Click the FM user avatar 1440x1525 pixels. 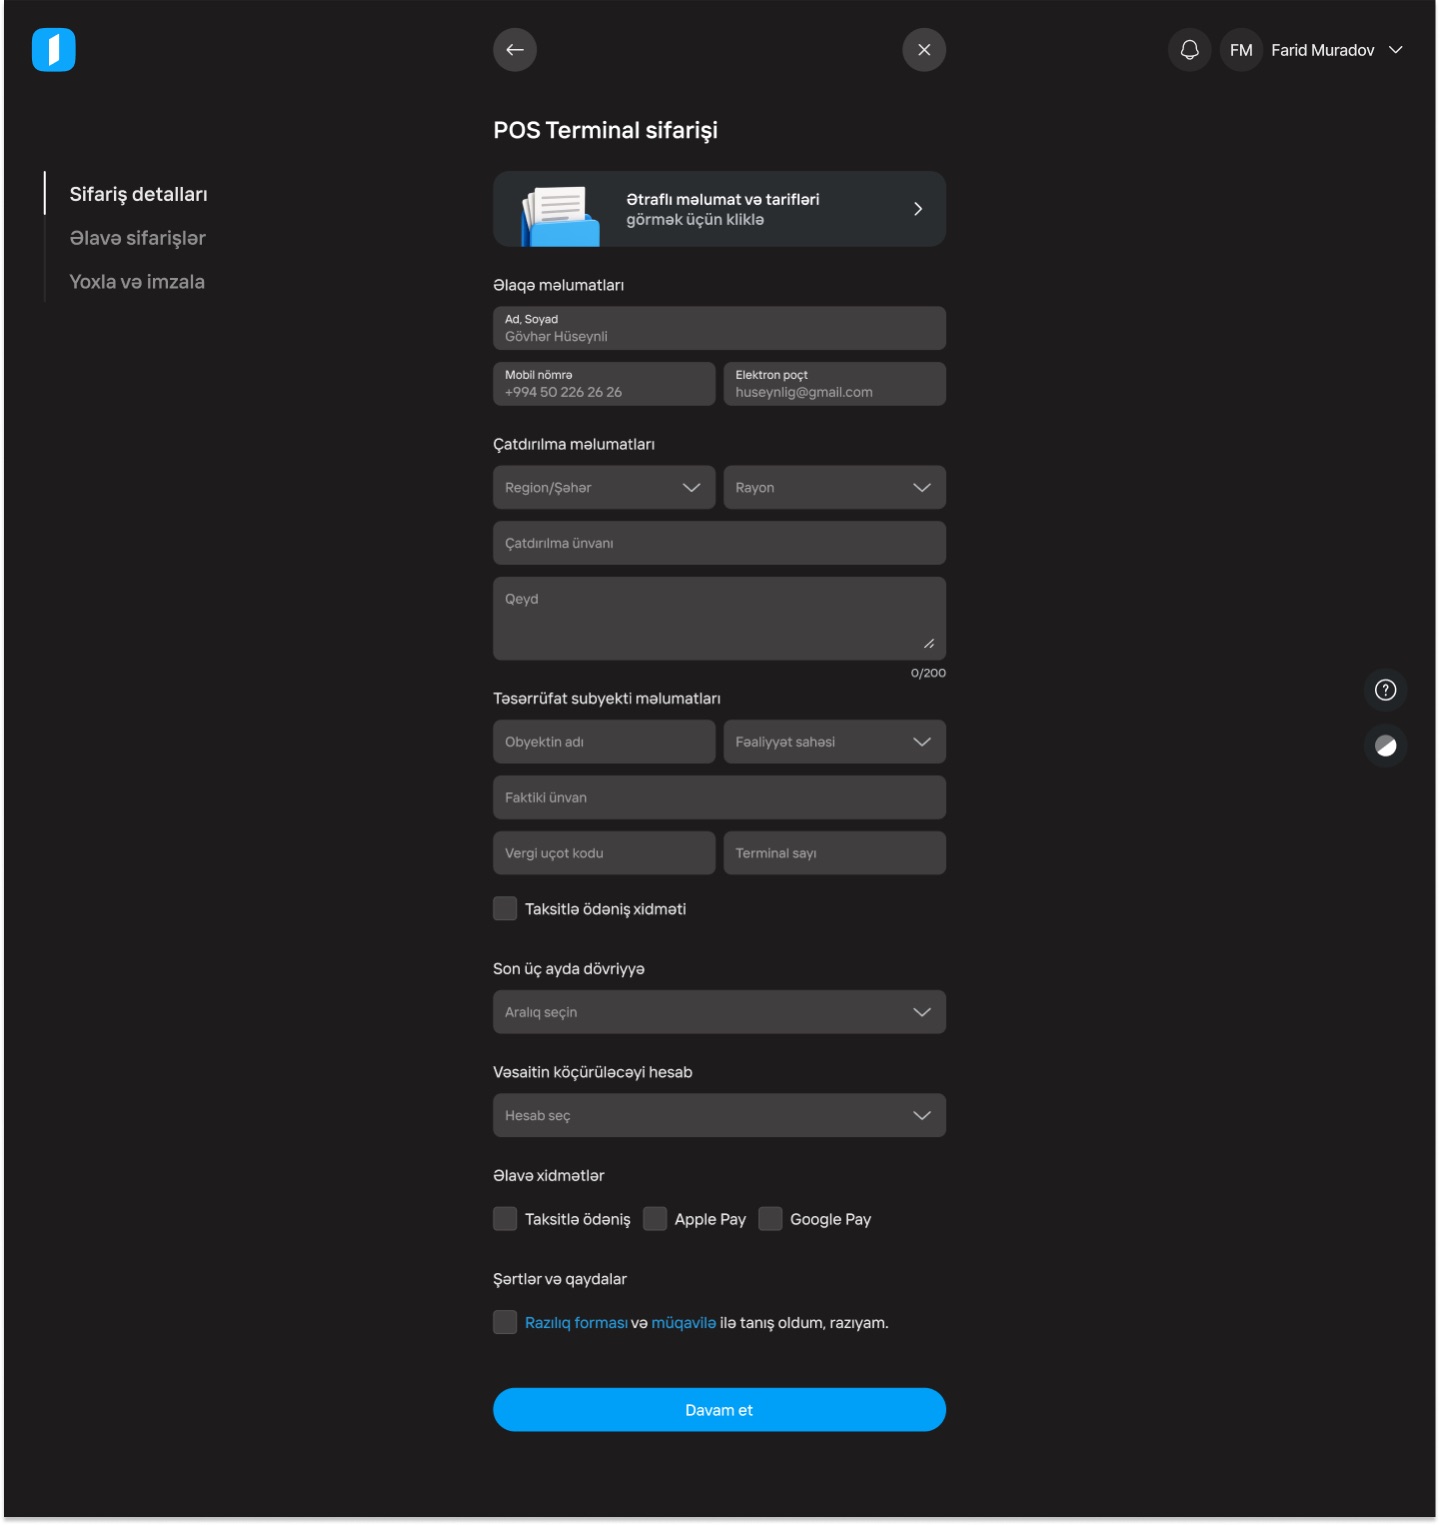1241,50
